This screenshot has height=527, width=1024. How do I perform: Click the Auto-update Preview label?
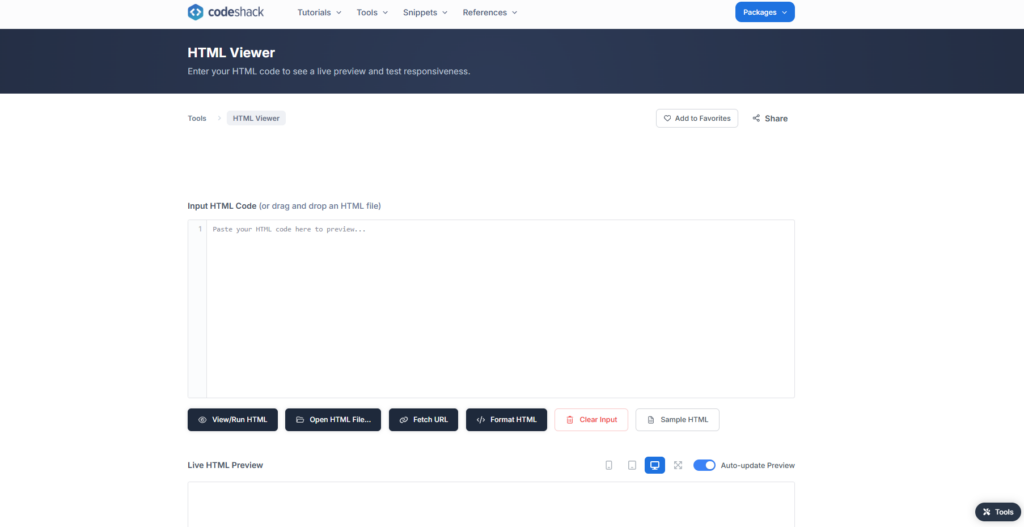tap(758, 466)
